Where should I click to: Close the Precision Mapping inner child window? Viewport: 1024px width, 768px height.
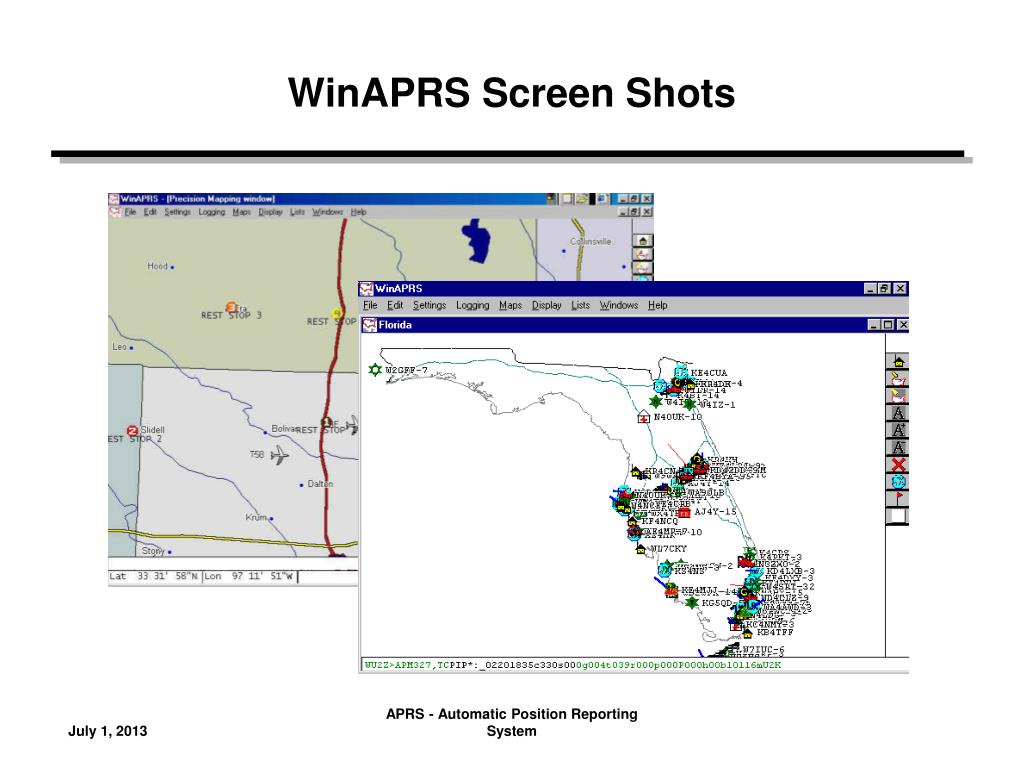coord(647,212)
